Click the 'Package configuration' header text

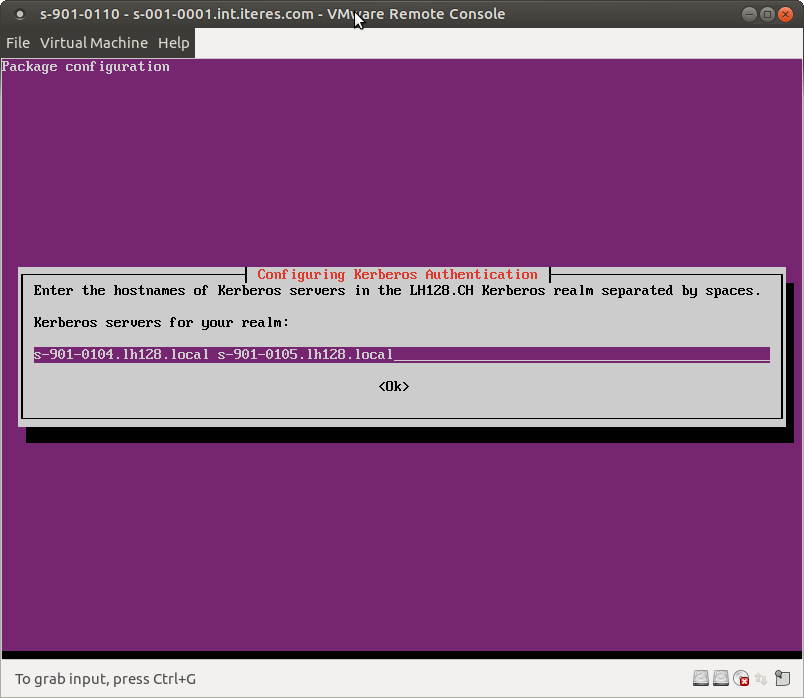86,67
